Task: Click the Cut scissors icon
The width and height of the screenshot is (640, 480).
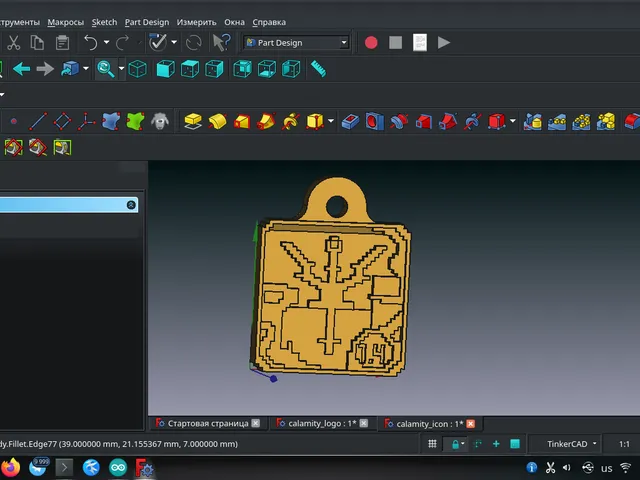Action: (x=13, y=42)
